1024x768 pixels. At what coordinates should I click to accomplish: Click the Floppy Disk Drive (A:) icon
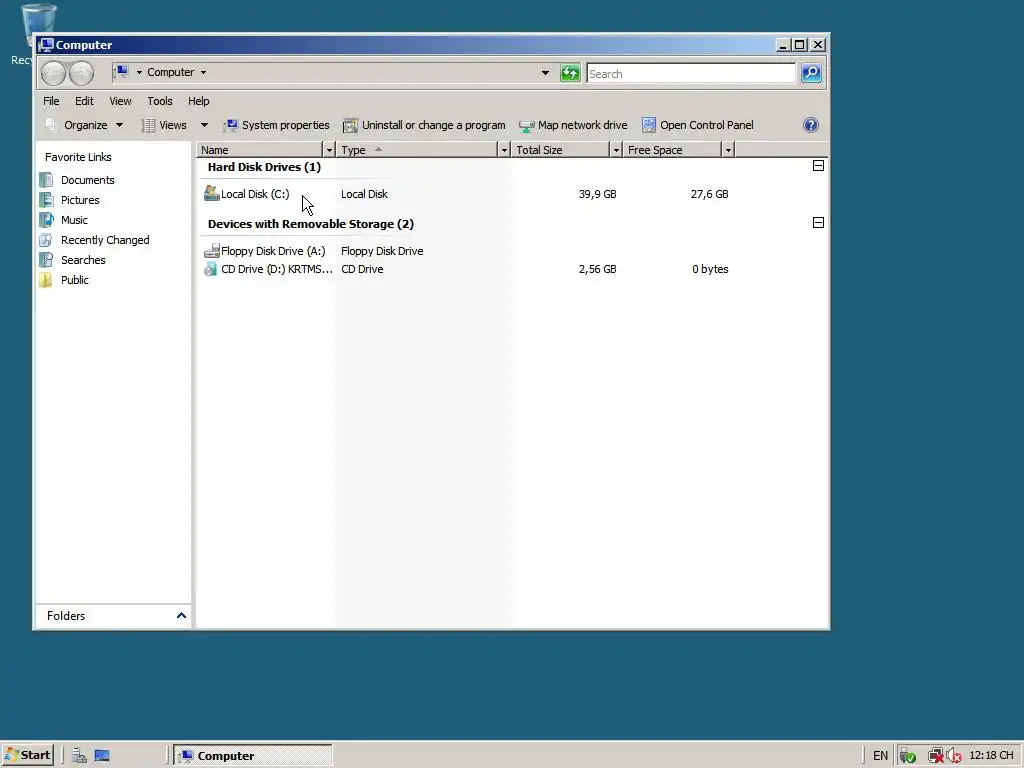[x=212, y=251]
